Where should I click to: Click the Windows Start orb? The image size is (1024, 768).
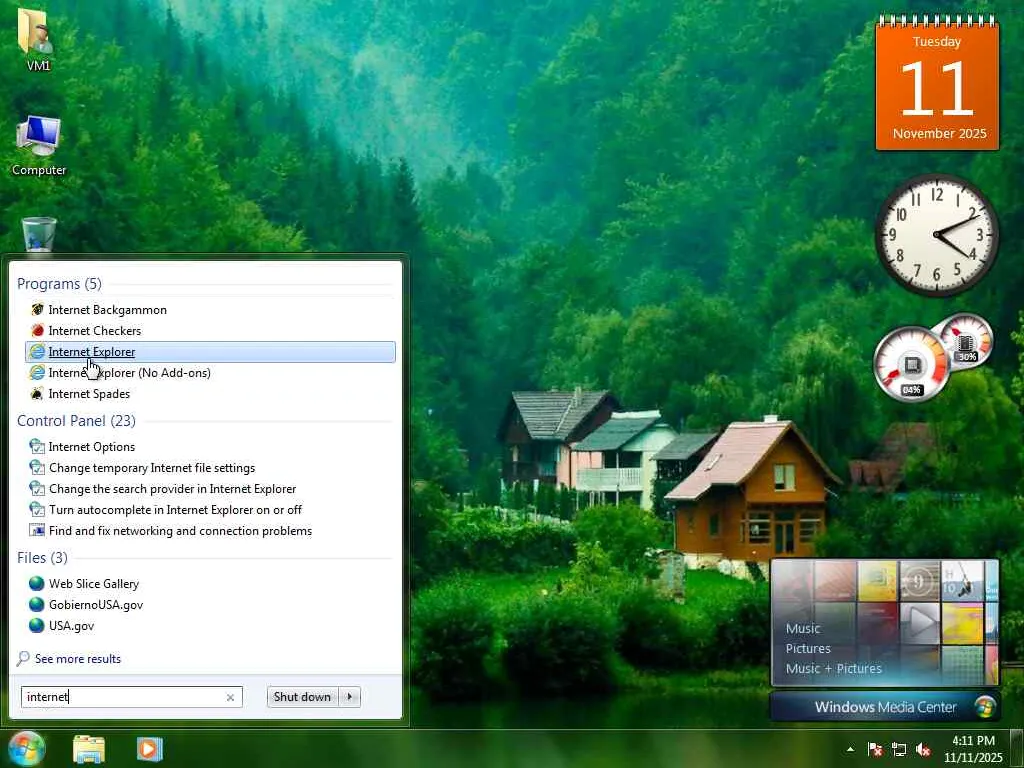(x=26, y=748)
